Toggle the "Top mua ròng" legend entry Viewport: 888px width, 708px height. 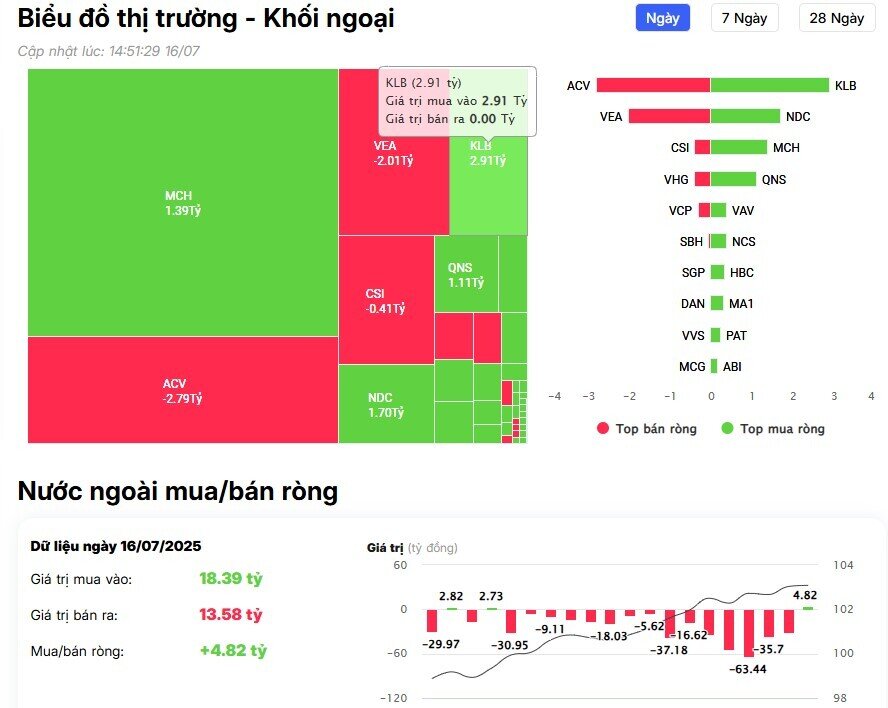(770, 429)
